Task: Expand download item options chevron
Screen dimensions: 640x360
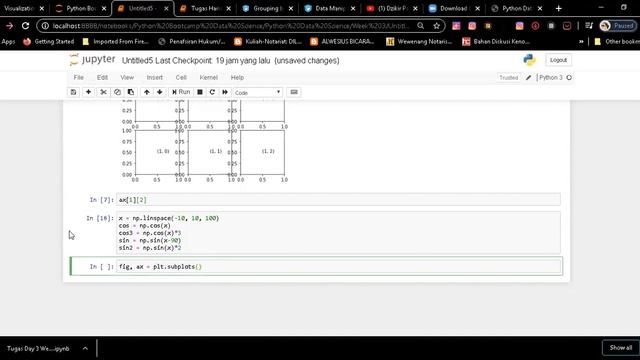Action: 85,349
